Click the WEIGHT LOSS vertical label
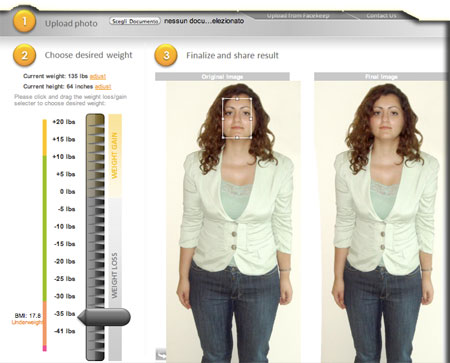Screen dimensions: 450x363 point(115,275)
